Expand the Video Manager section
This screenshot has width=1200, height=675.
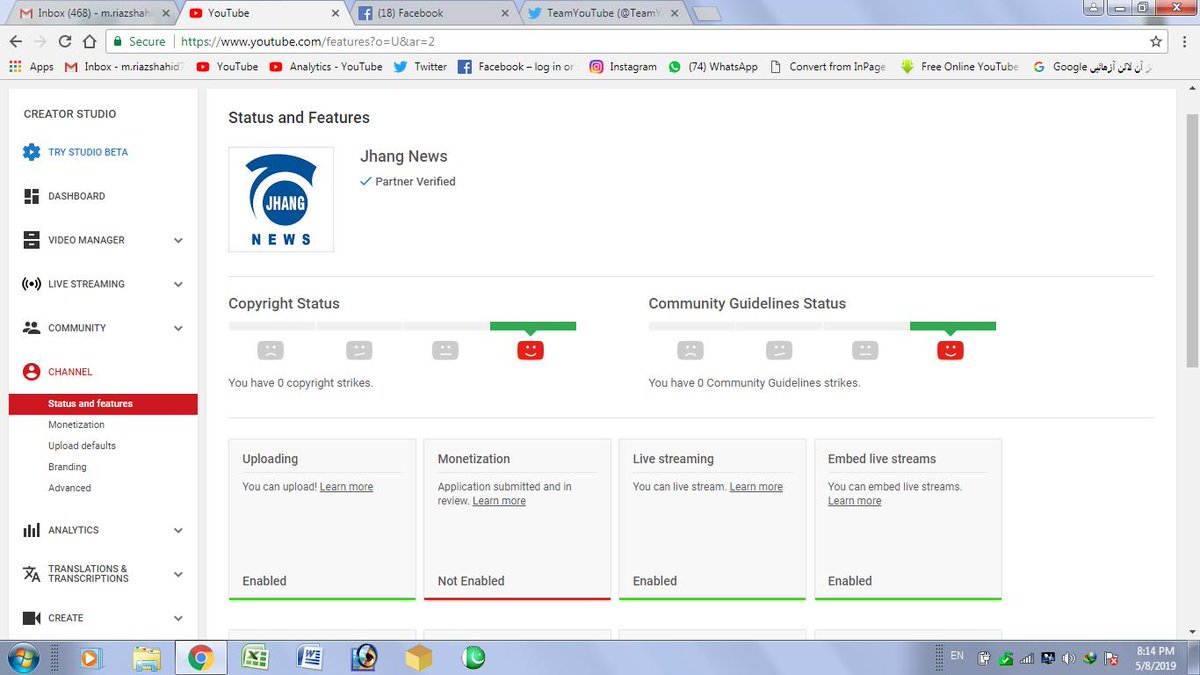pyautogui.click(x=178, y=240)
